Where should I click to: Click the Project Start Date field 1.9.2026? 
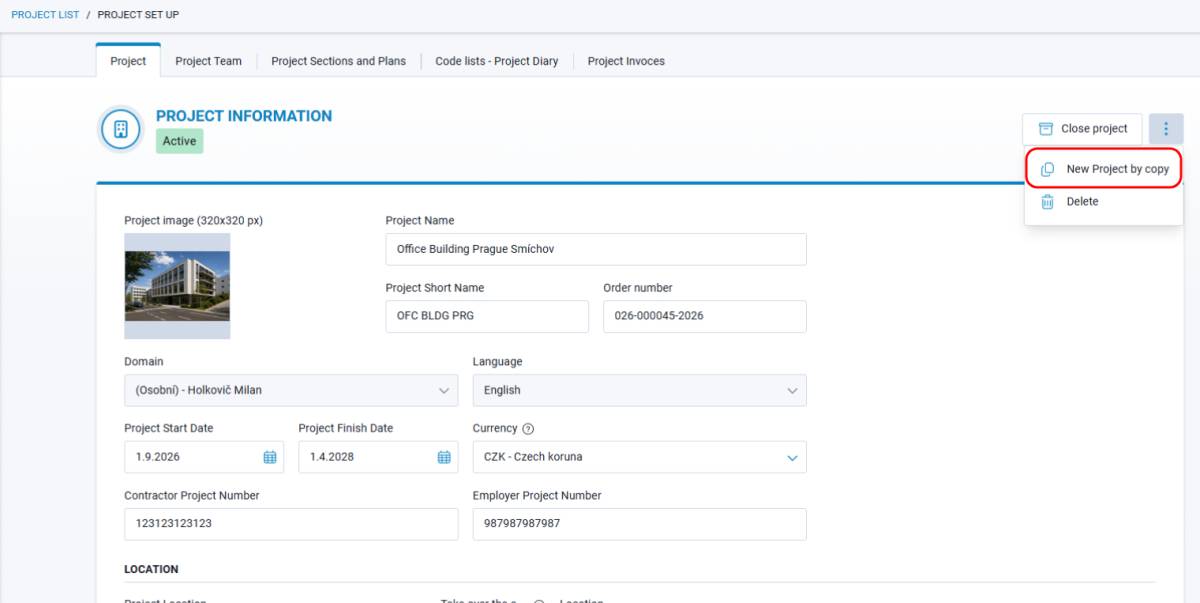coord(204,457)
